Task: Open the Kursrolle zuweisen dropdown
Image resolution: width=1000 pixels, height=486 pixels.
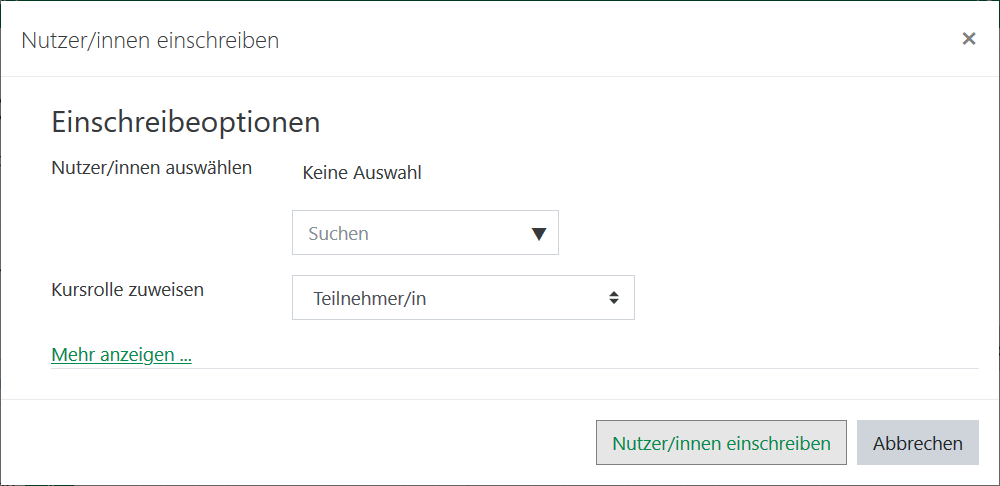Action: (x=462, y=298)
